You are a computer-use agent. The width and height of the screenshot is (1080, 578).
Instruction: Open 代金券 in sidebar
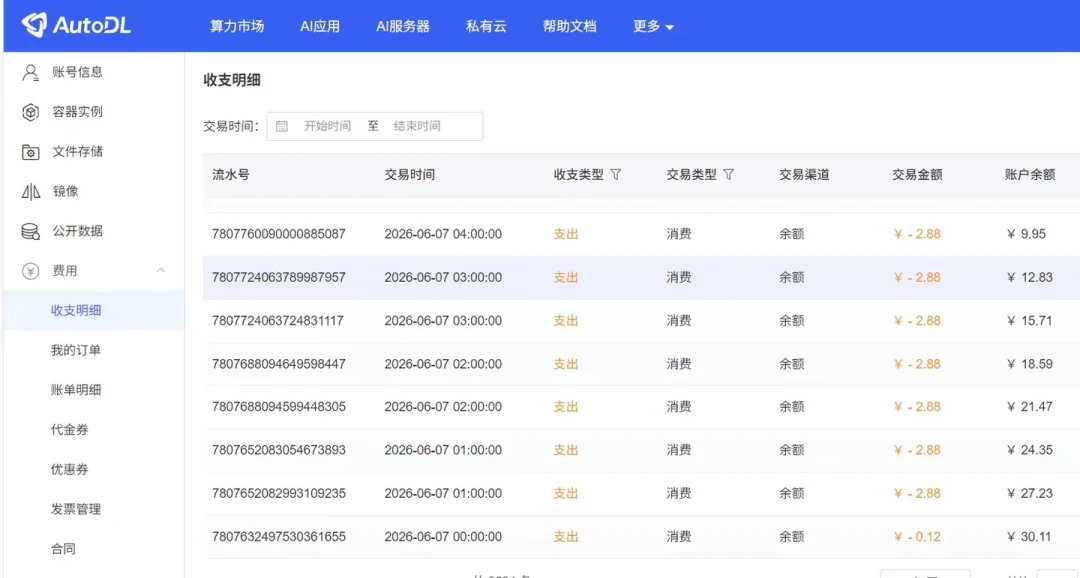pyautogui.click(x=70, y=430)
